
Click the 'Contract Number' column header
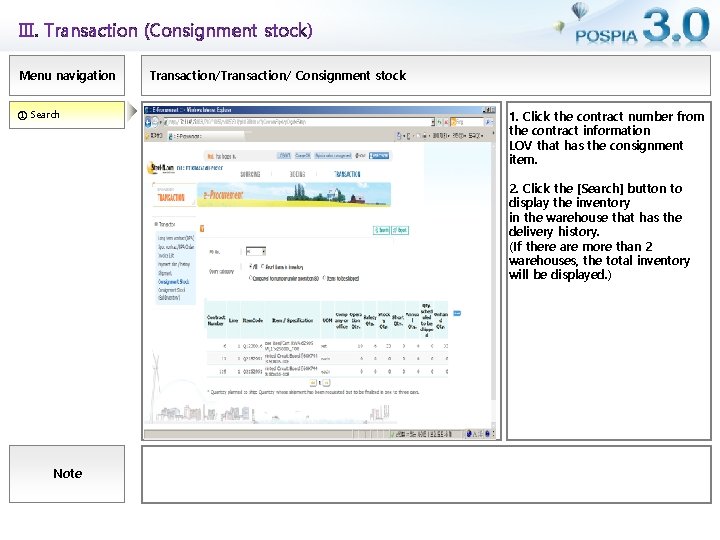(x=216, y=321)
